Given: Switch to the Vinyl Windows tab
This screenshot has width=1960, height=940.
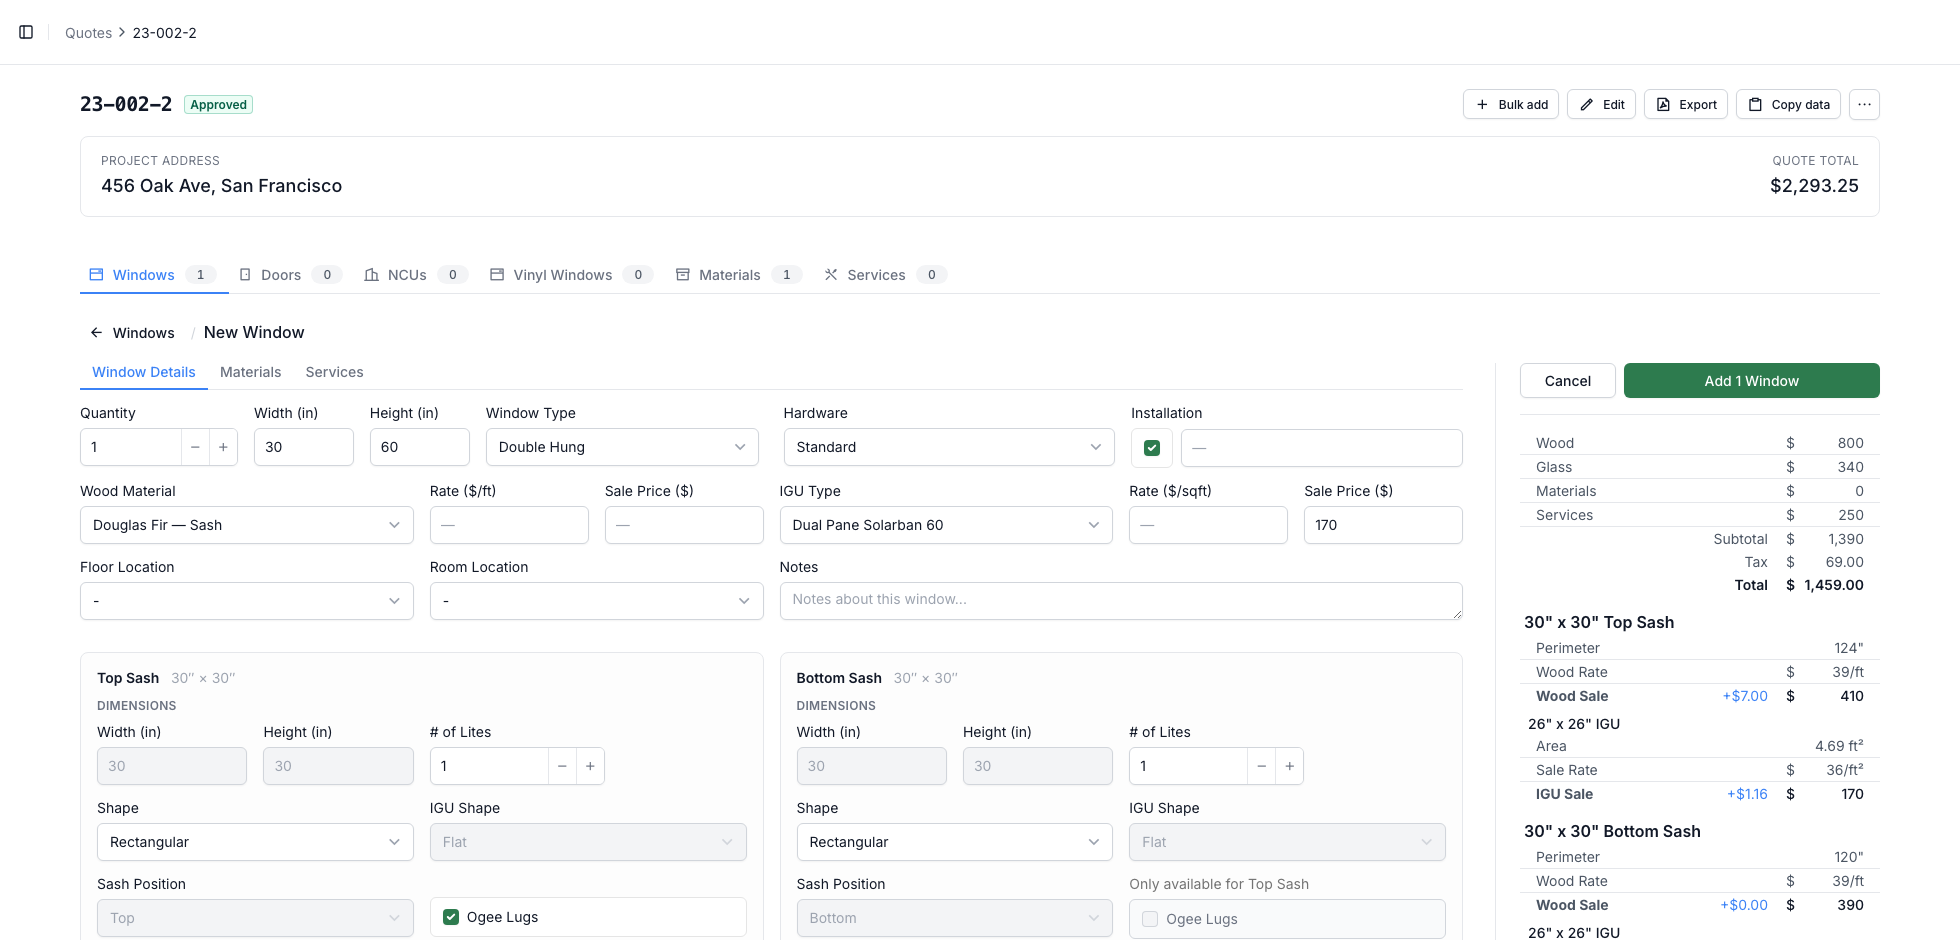Looking at the screenshot, I should coord(571,275).
